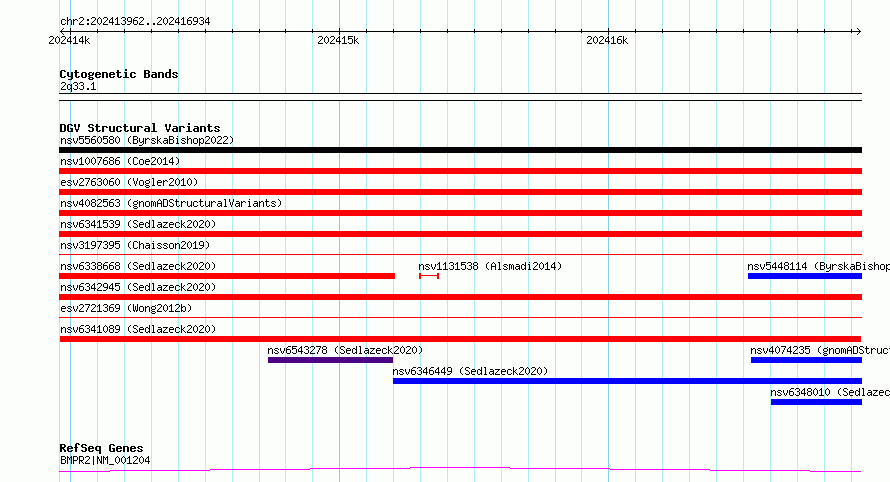Open nsv6348010 (Sedlazec) label
This screenshot has height=482, width=890.
[x=830, y=392]
